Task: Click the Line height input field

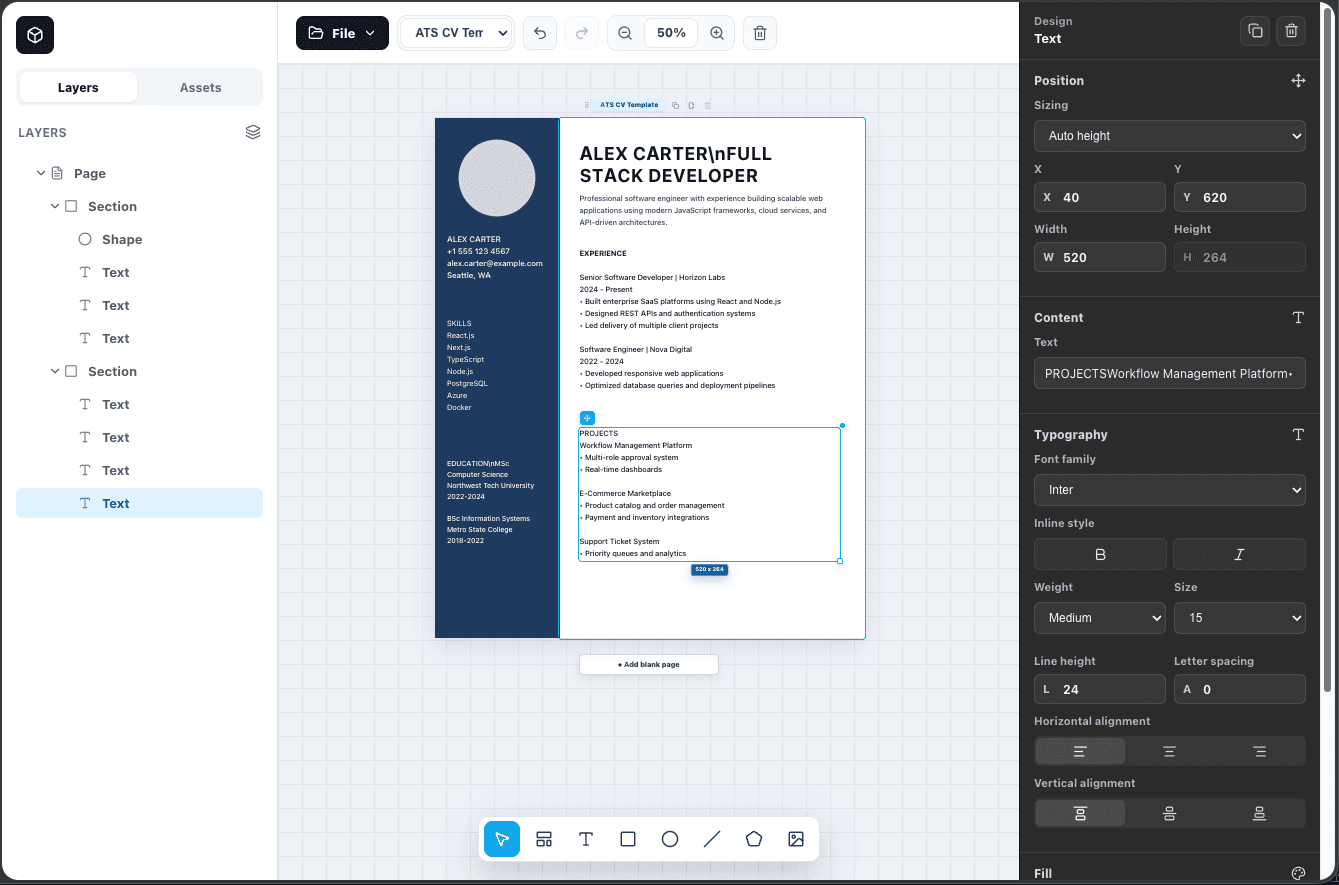Action: pyautogui.click(x=1100, y=689)
